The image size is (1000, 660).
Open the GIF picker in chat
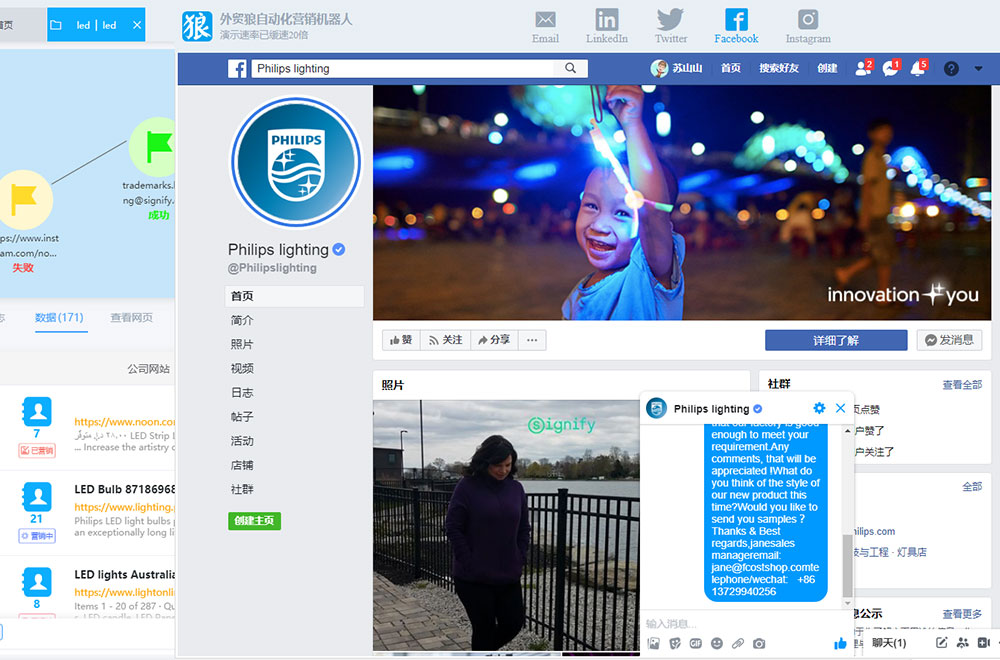696,643
